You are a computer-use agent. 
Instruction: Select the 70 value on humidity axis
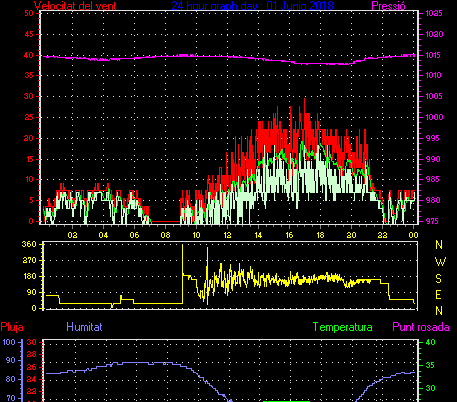point(11,398)
